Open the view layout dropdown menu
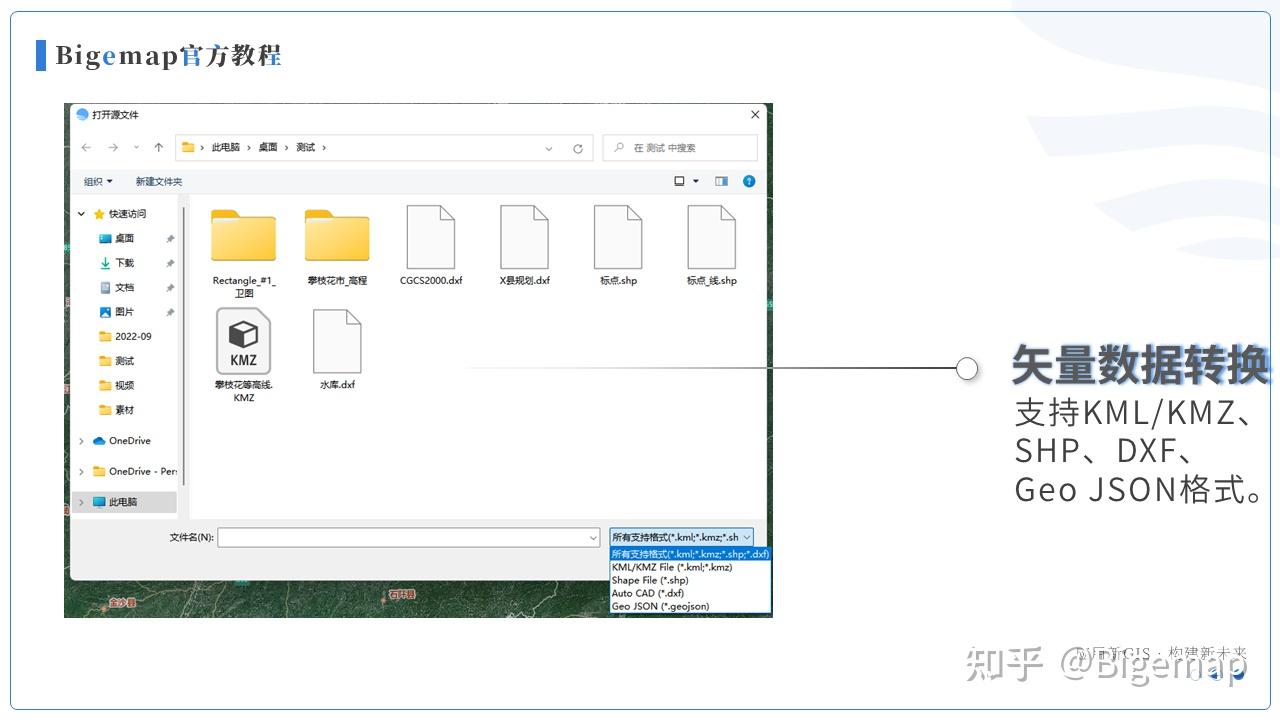 [694, 181]
